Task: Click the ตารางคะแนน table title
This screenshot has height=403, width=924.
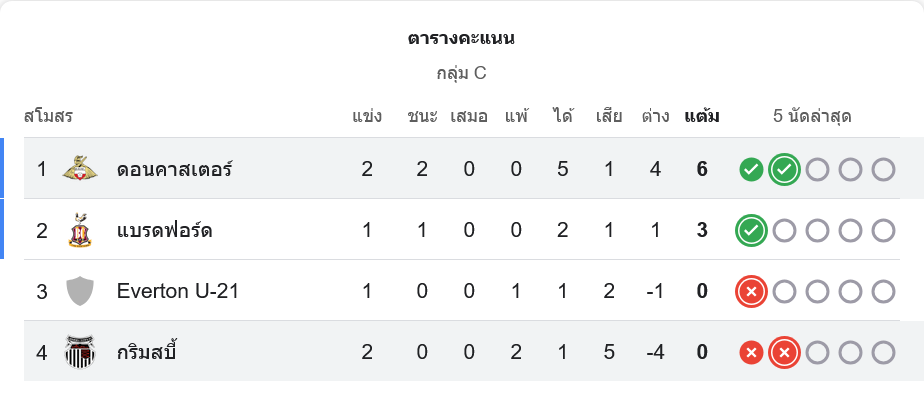Action: click(461, 39)
